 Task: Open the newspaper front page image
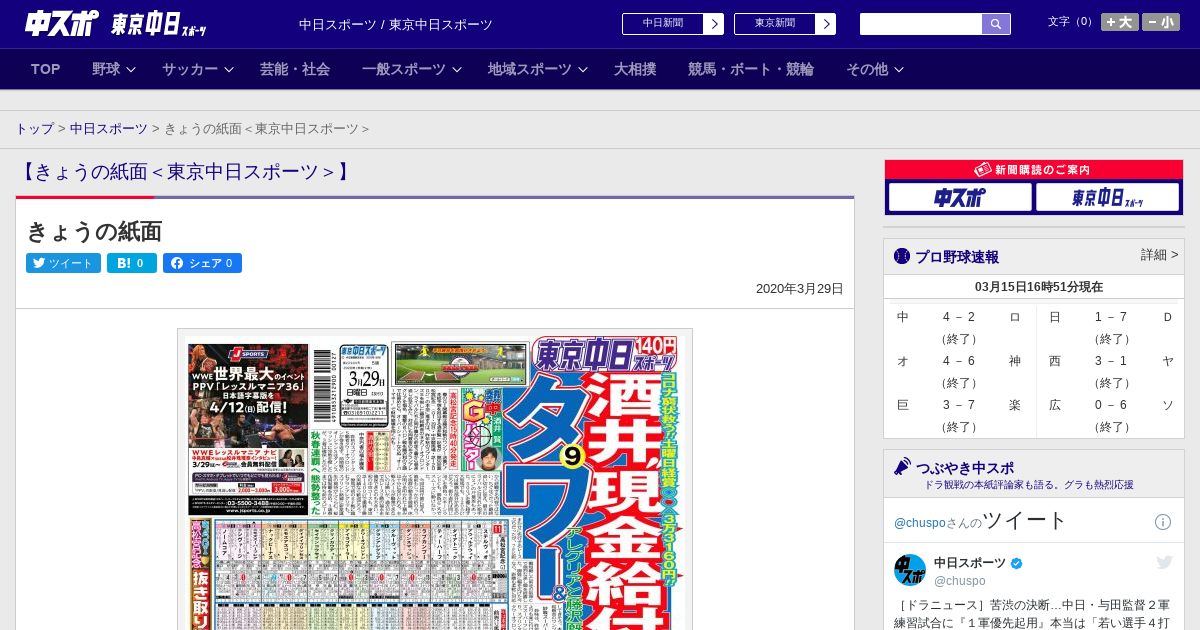click(435, 479)
